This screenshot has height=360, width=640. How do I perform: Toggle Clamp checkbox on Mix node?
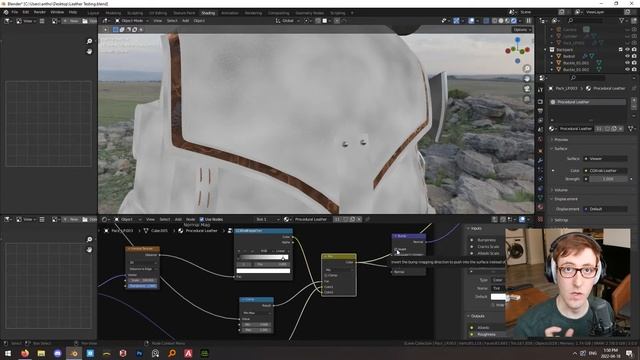pyautogui.click(x=326, y=276)
